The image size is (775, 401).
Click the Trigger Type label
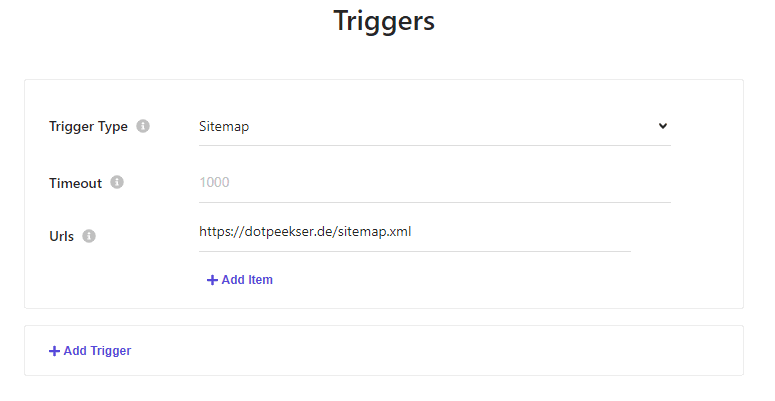[88, 127]
